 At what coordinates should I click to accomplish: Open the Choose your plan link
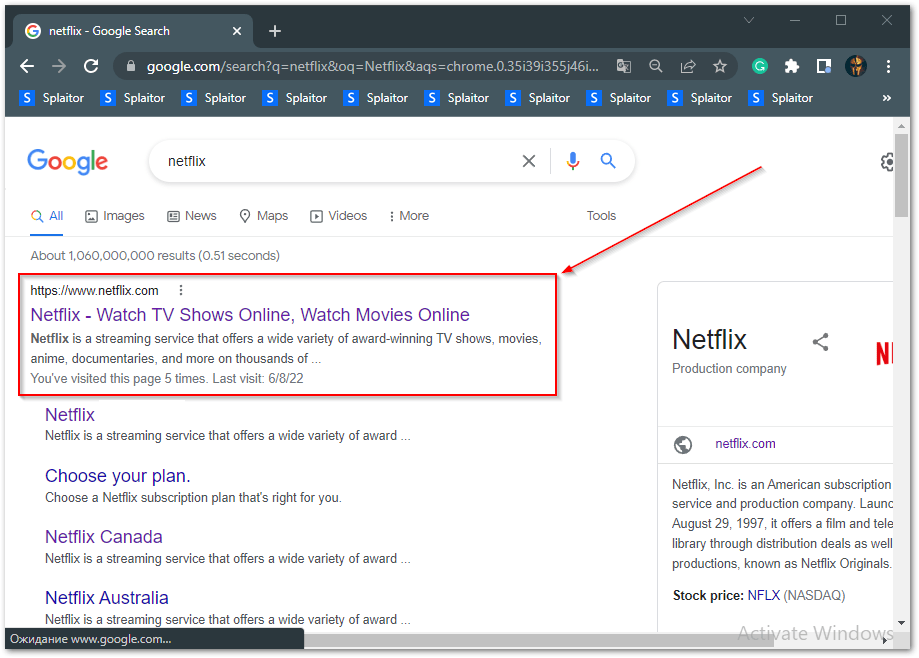coord(117,476)
